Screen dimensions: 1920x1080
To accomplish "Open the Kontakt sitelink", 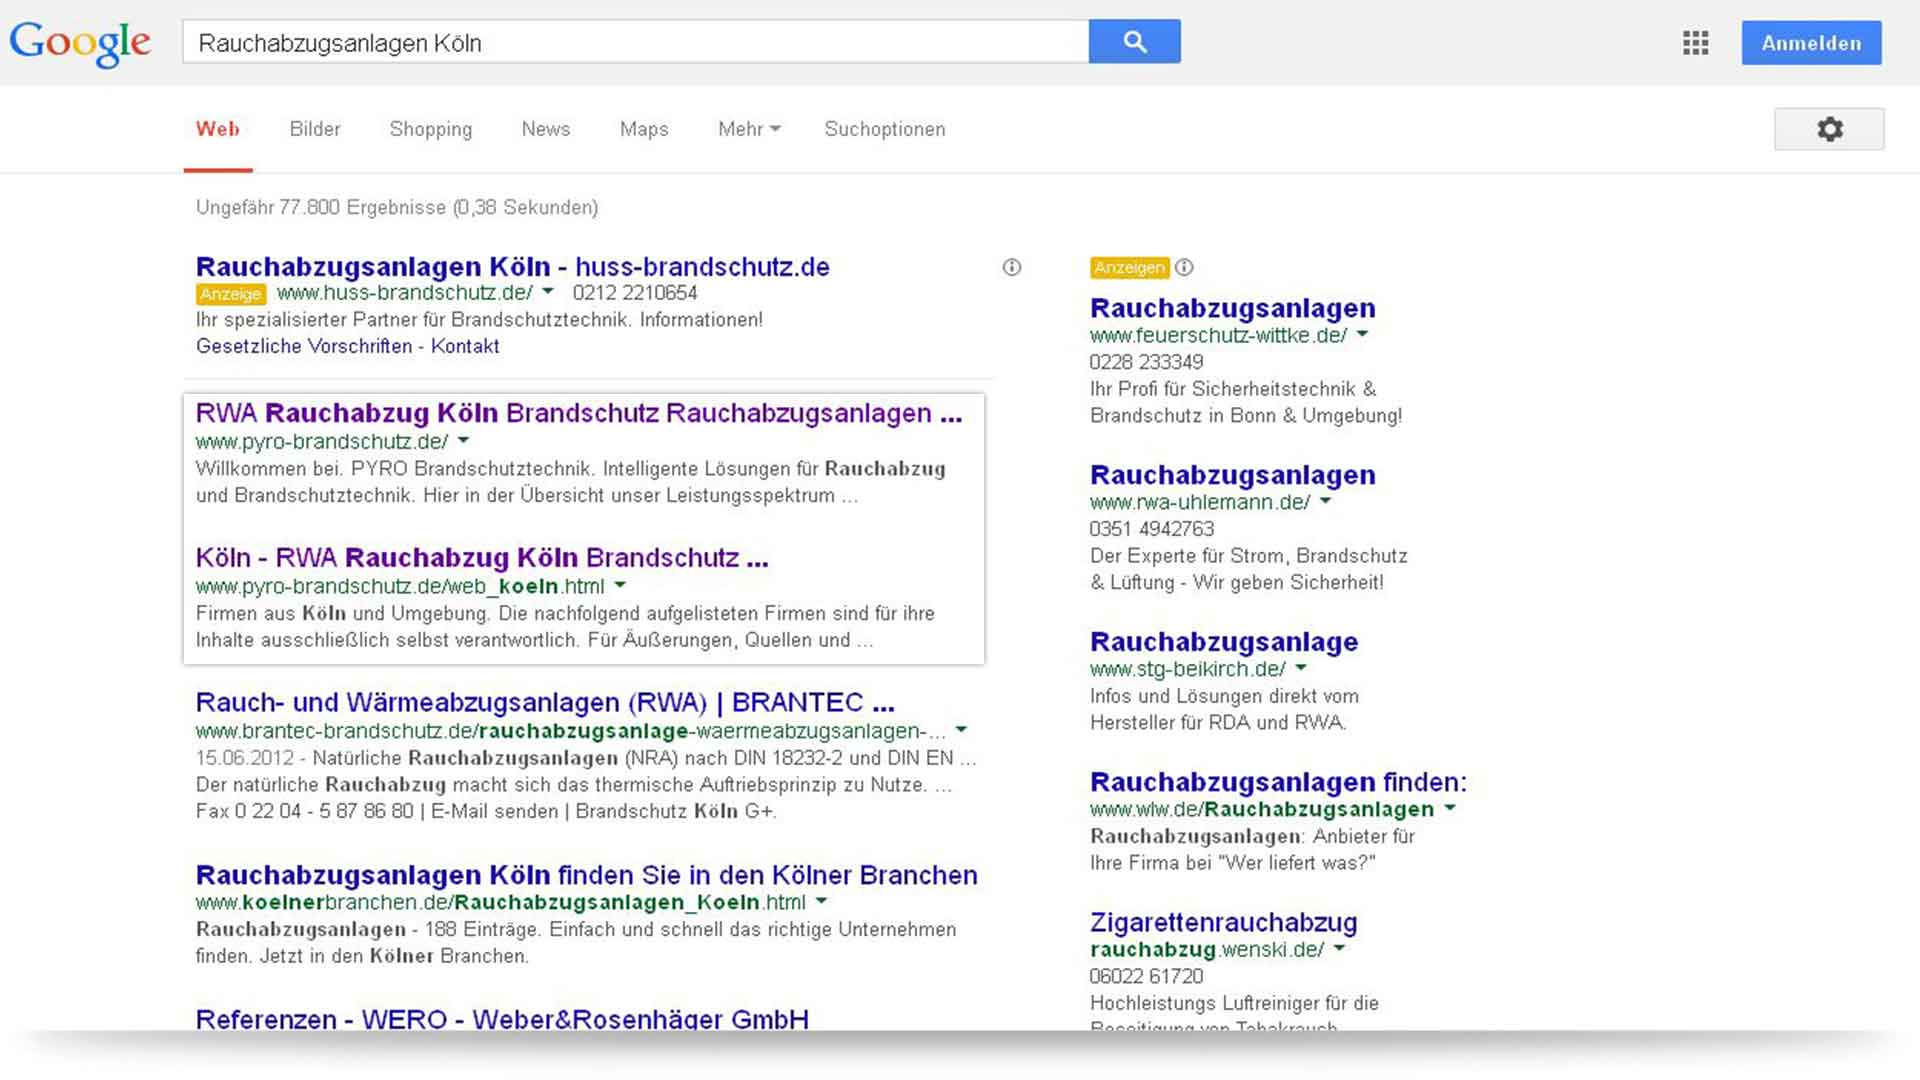I will coord(465,346).
